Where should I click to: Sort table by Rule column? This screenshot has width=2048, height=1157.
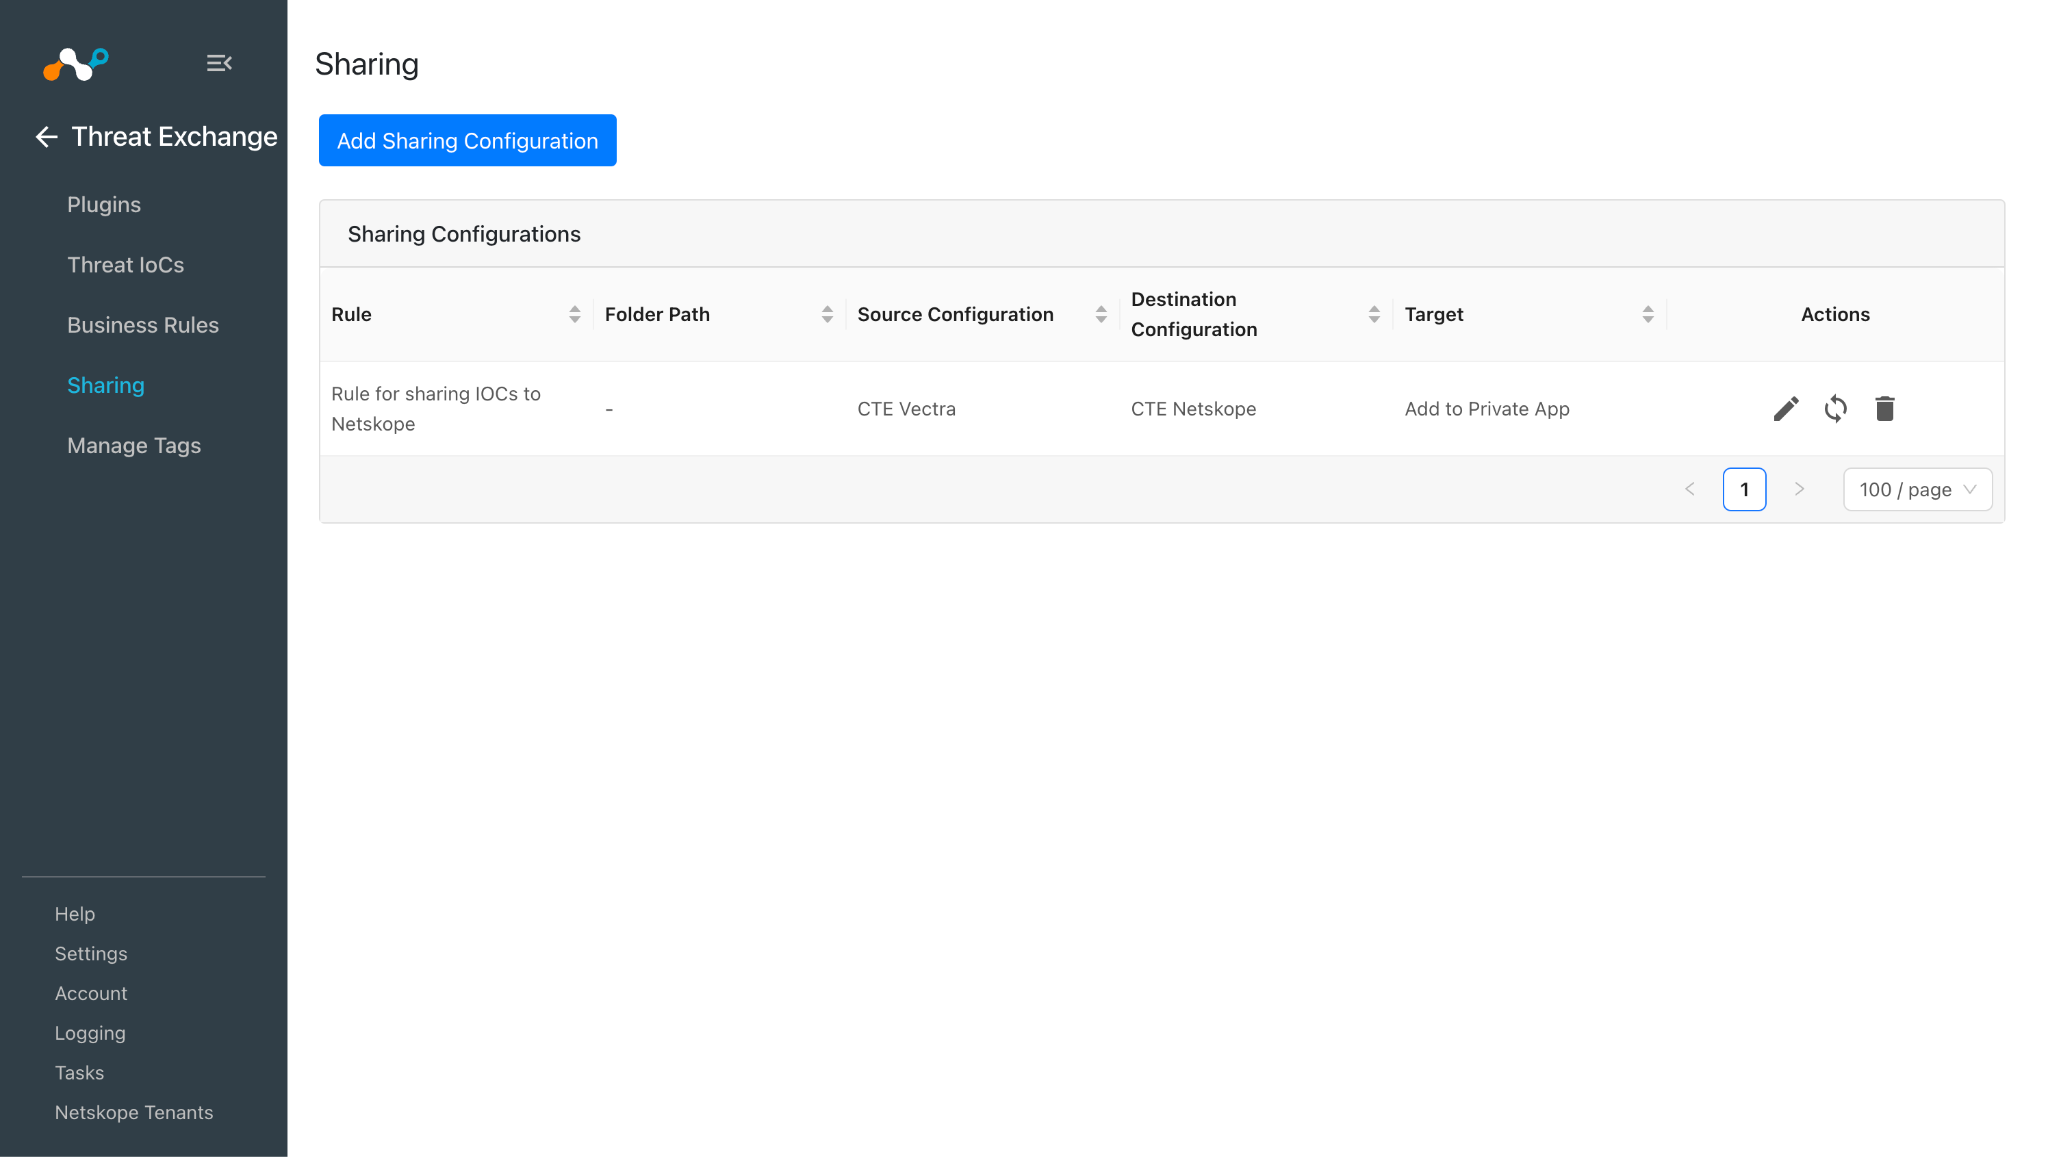[574, 314]
